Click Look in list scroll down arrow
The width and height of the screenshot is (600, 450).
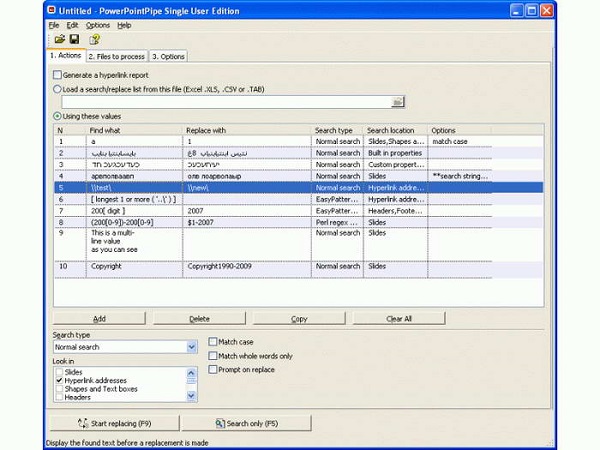[x=191, y=396]
